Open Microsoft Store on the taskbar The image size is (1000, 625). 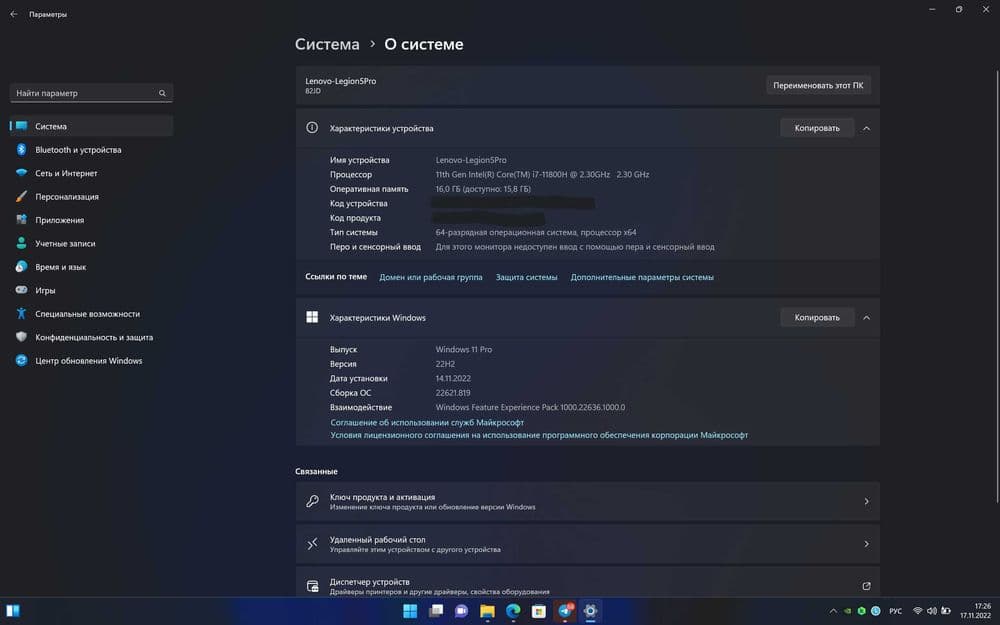(x=539, y=611)
